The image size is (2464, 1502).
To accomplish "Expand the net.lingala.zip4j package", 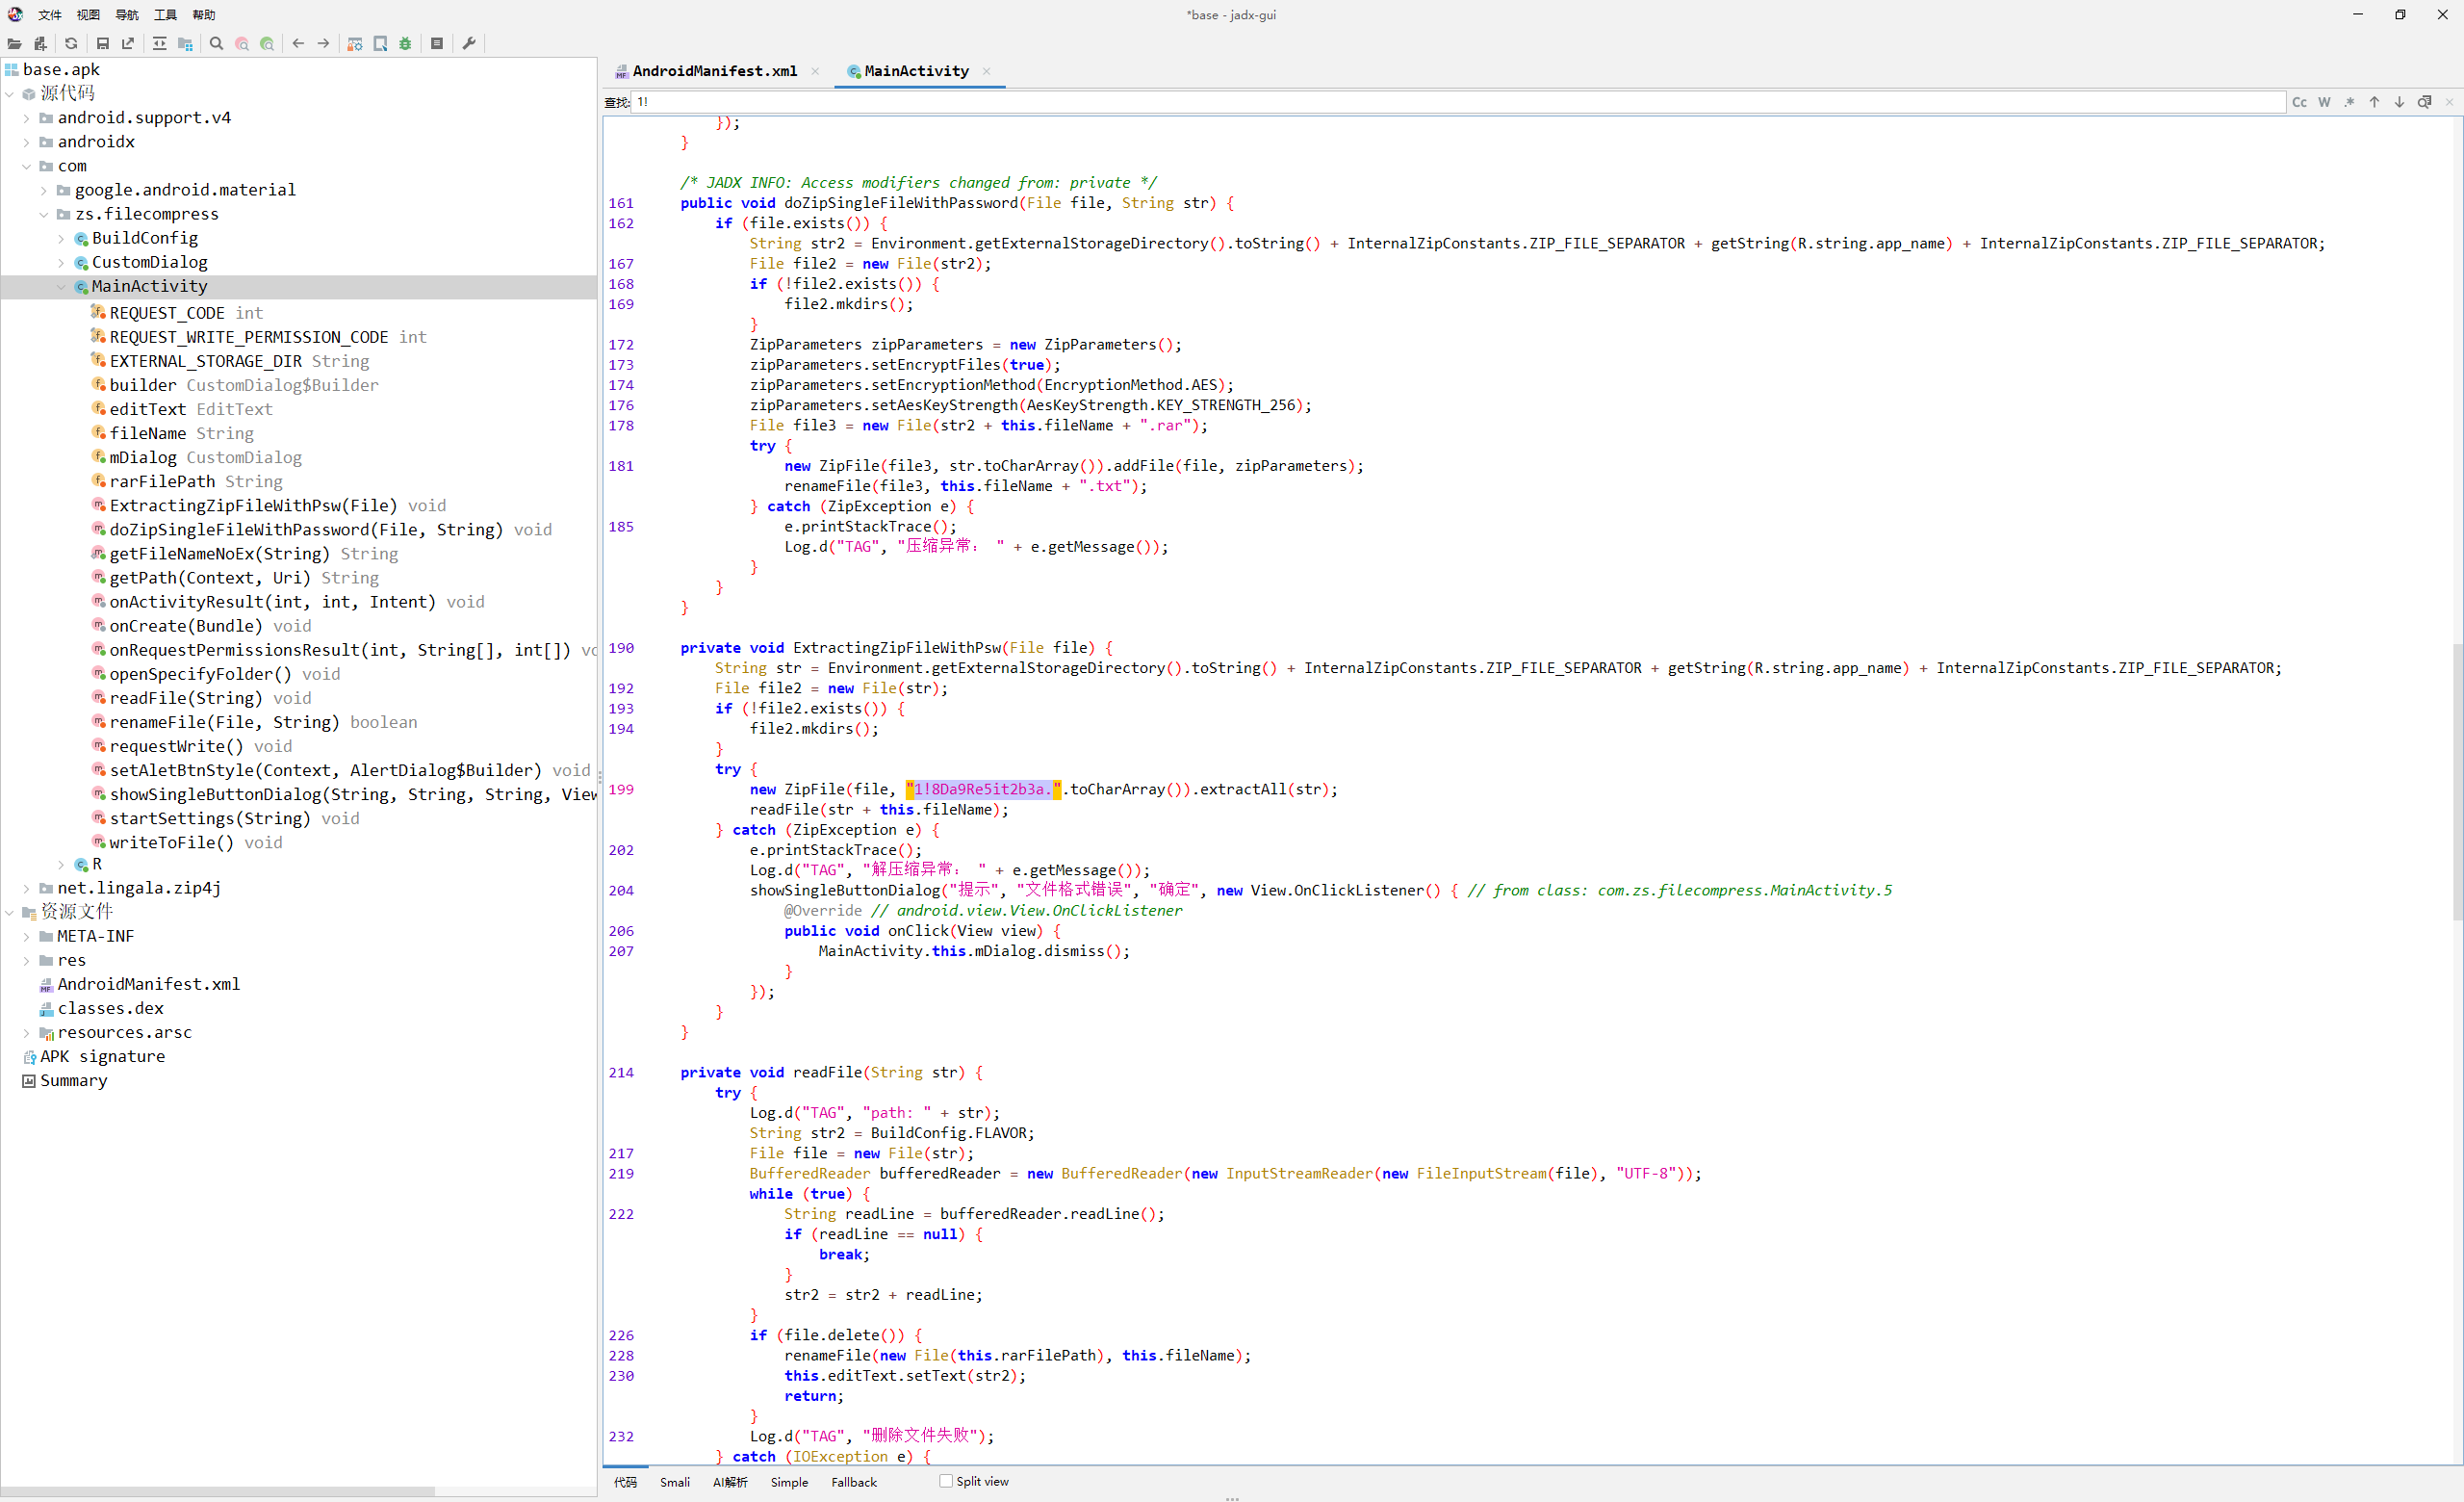I will coord(27,888).
